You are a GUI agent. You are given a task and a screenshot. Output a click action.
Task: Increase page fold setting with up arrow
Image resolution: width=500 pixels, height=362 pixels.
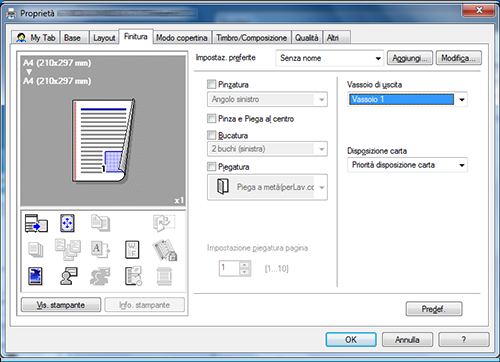[245, 265]
